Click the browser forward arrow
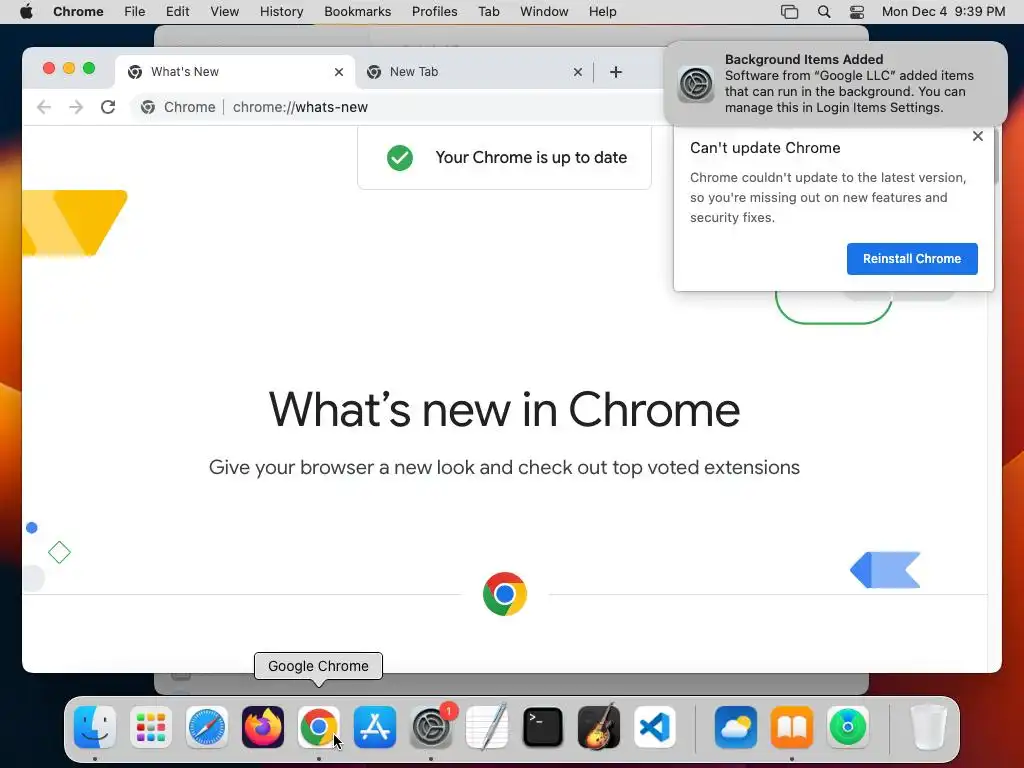Screen dimensions: 1024x768 [76, 107]
